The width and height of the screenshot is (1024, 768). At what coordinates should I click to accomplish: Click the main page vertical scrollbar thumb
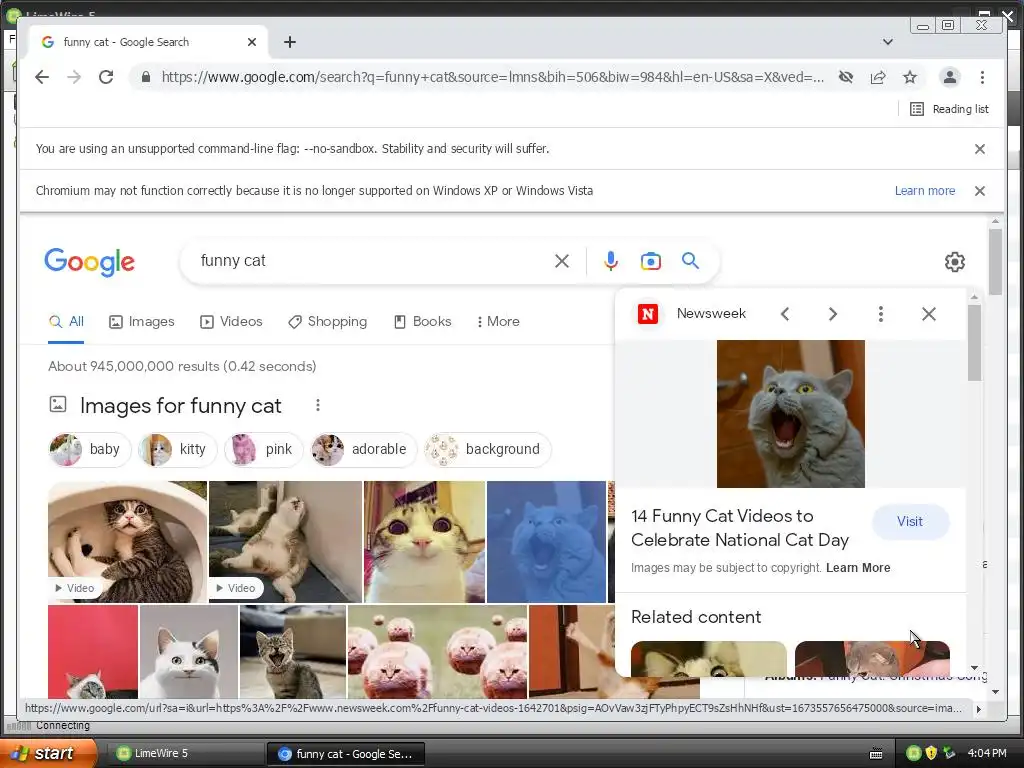tap(995, 261)
